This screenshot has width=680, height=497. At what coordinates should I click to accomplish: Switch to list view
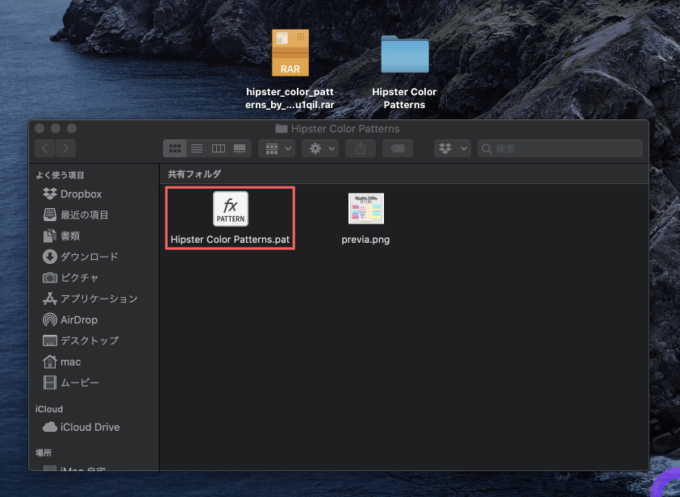[197, 149]
